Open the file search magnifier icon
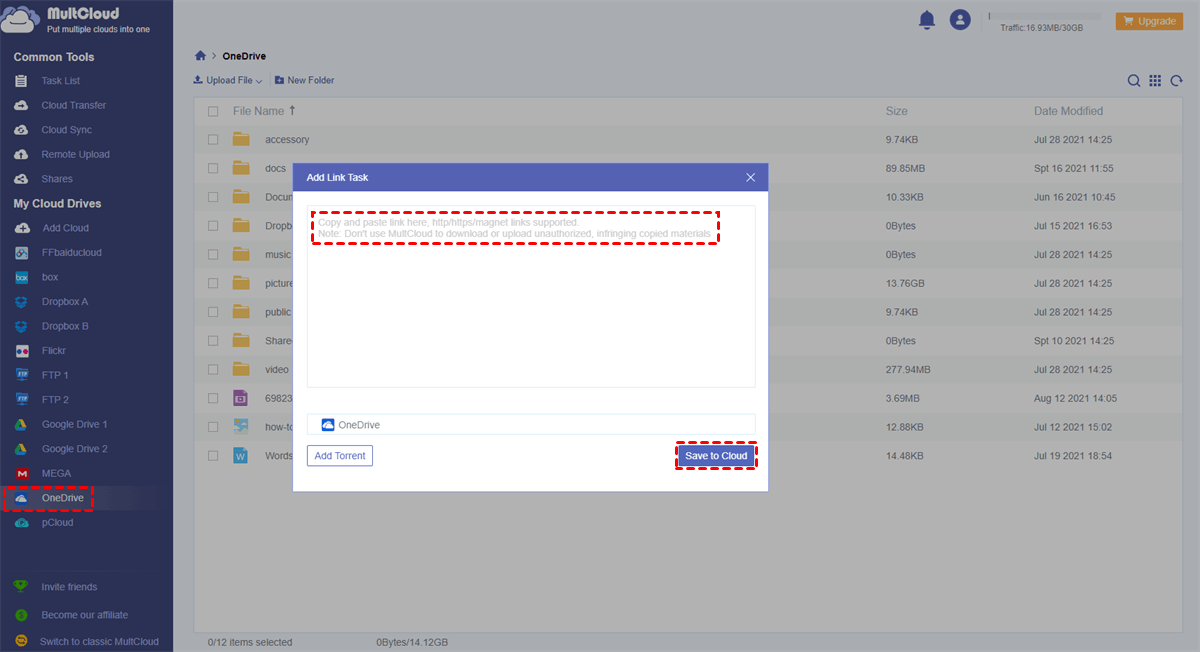Viewport: 1200px width, 652px height. (1134, 81)
